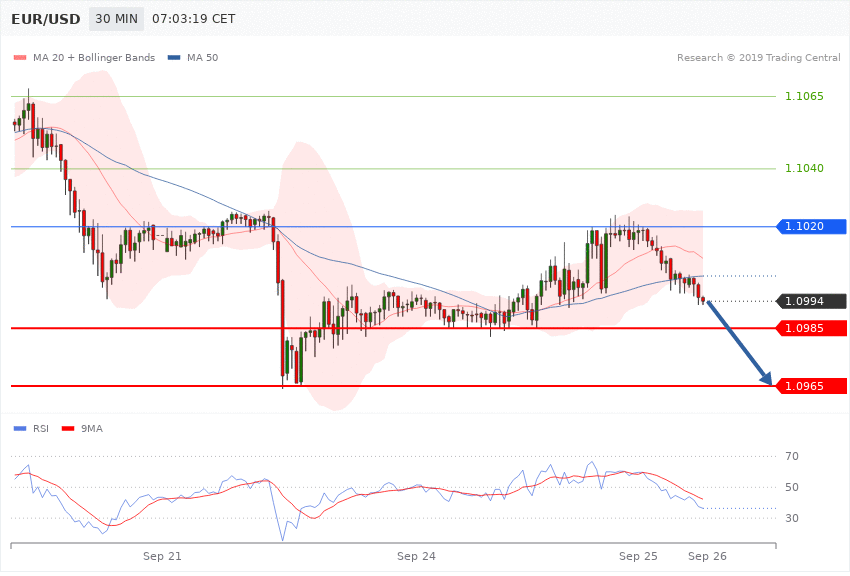Image resolution: width=850 pixels, height=576 pixels.
Task: Click the 1.1040 resistance level label
Action: (x=804, y=169)
